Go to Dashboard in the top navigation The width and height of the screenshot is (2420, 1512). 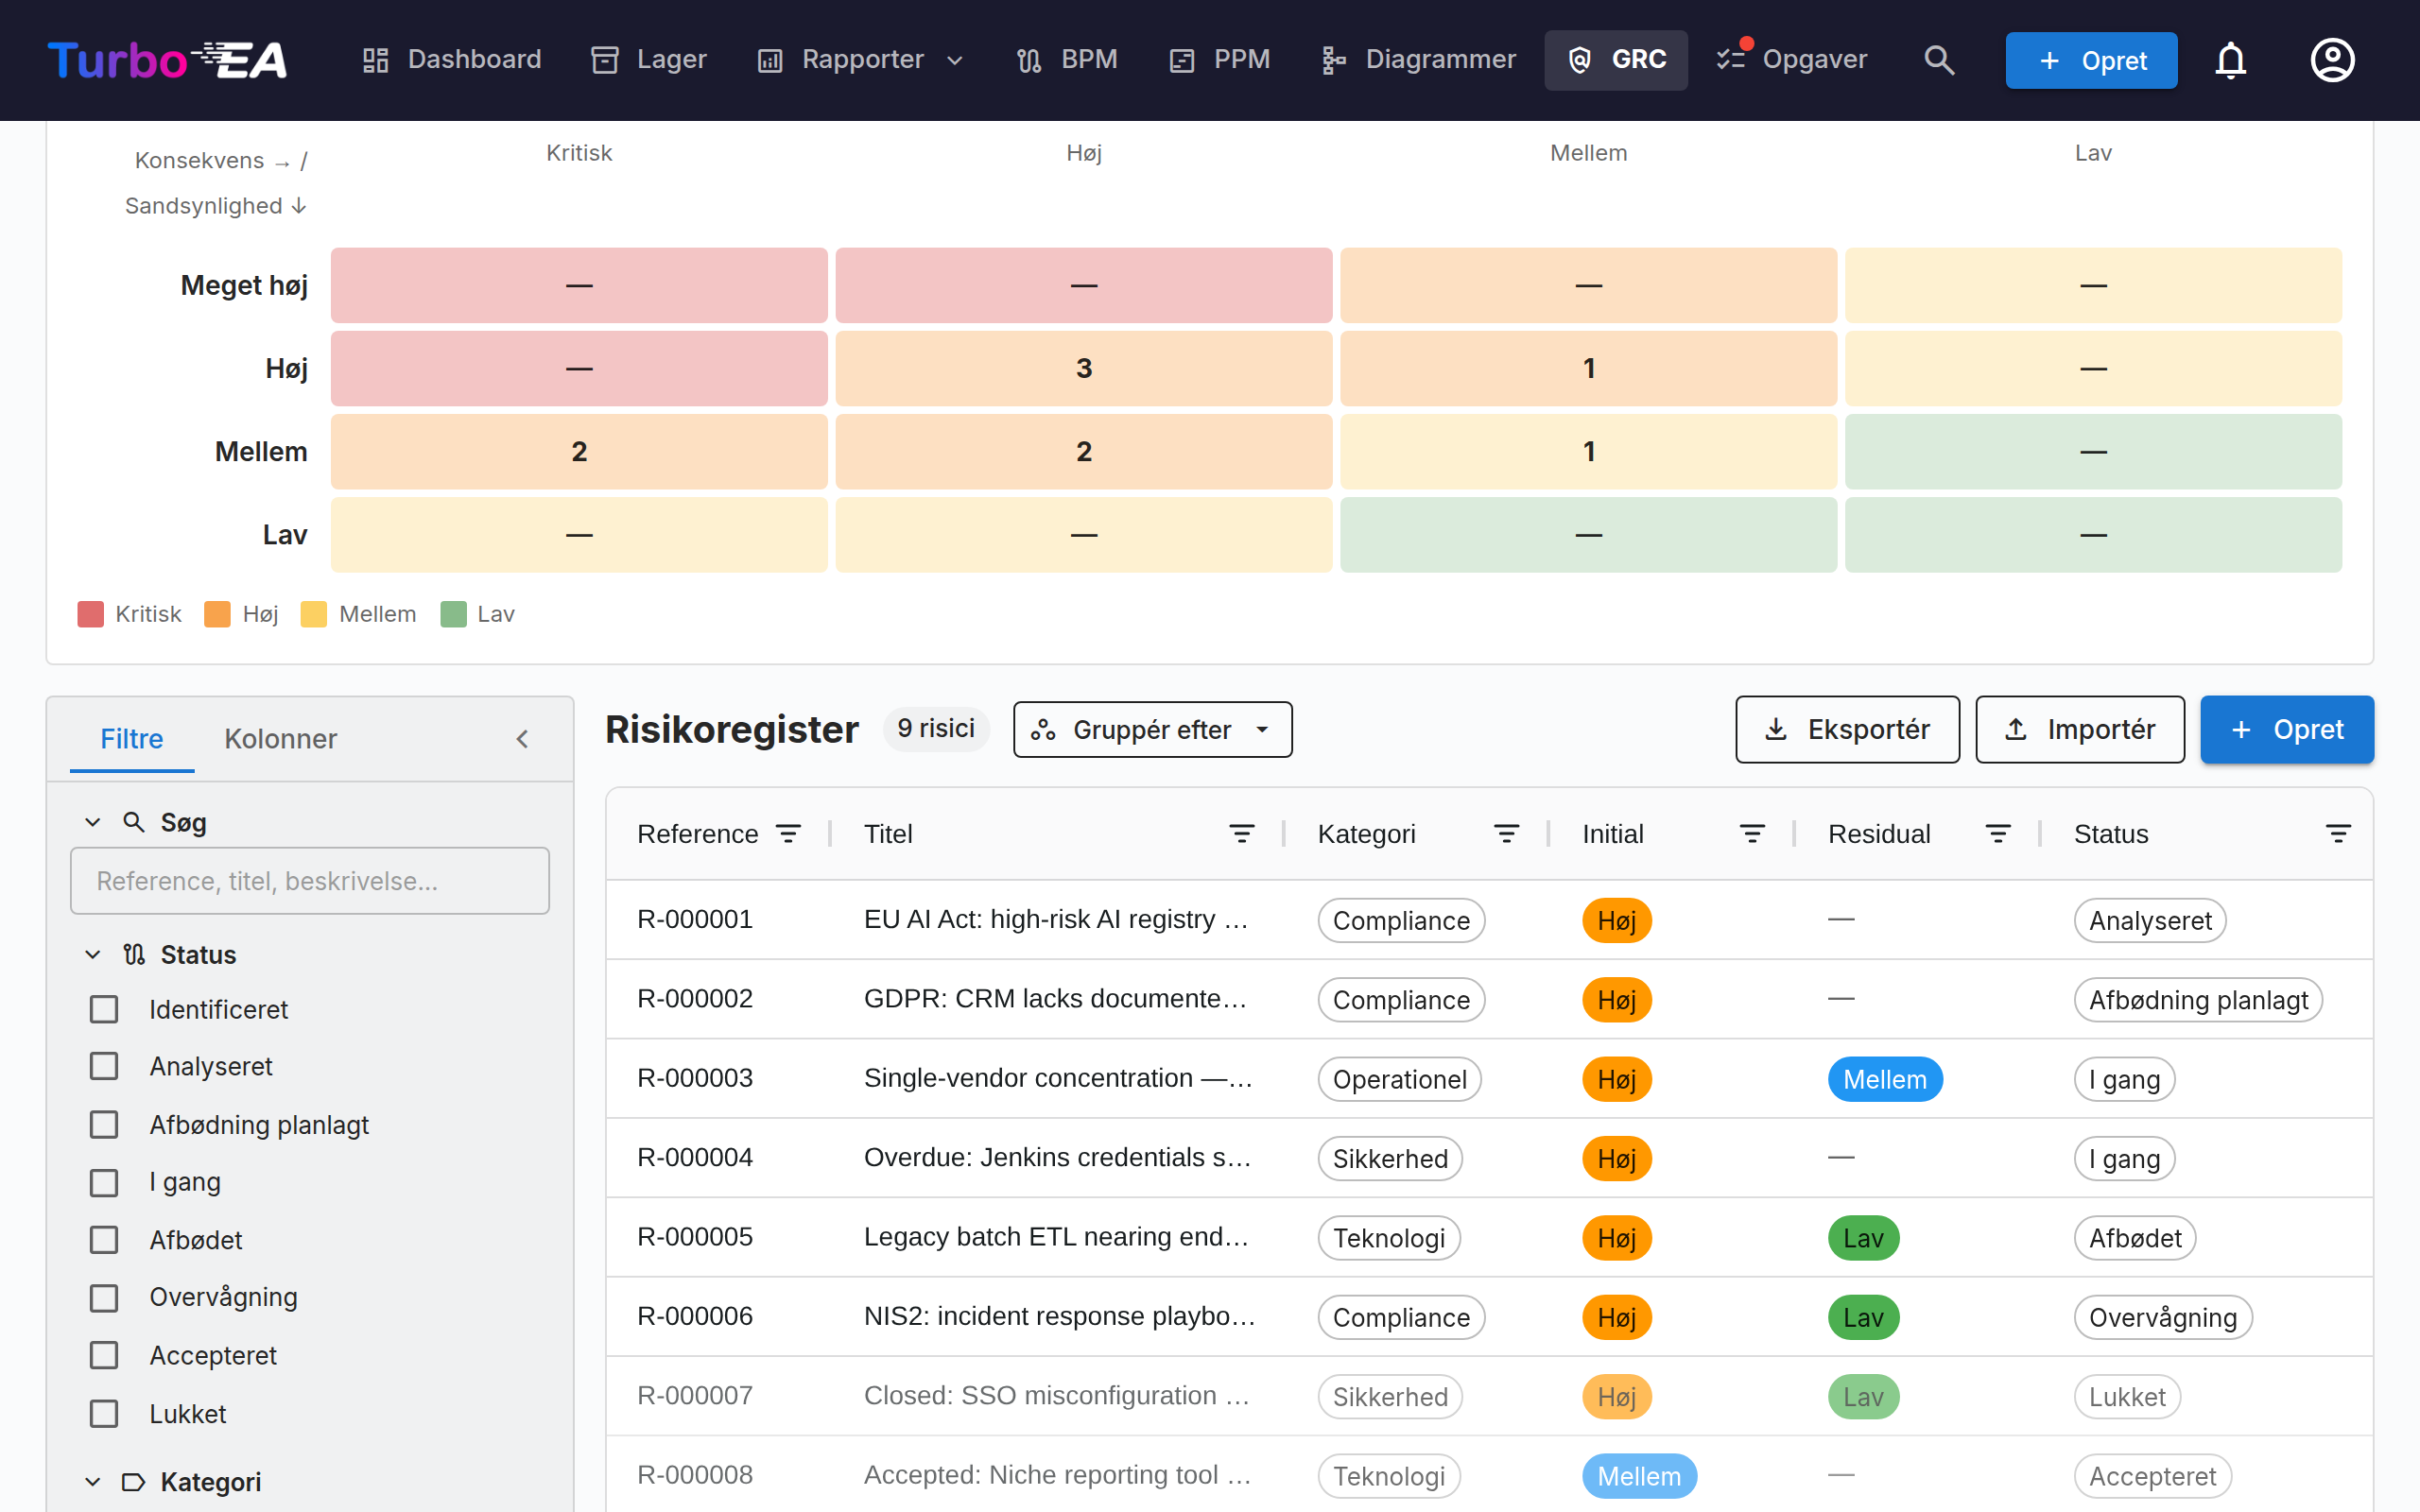[x=451, y=60]
